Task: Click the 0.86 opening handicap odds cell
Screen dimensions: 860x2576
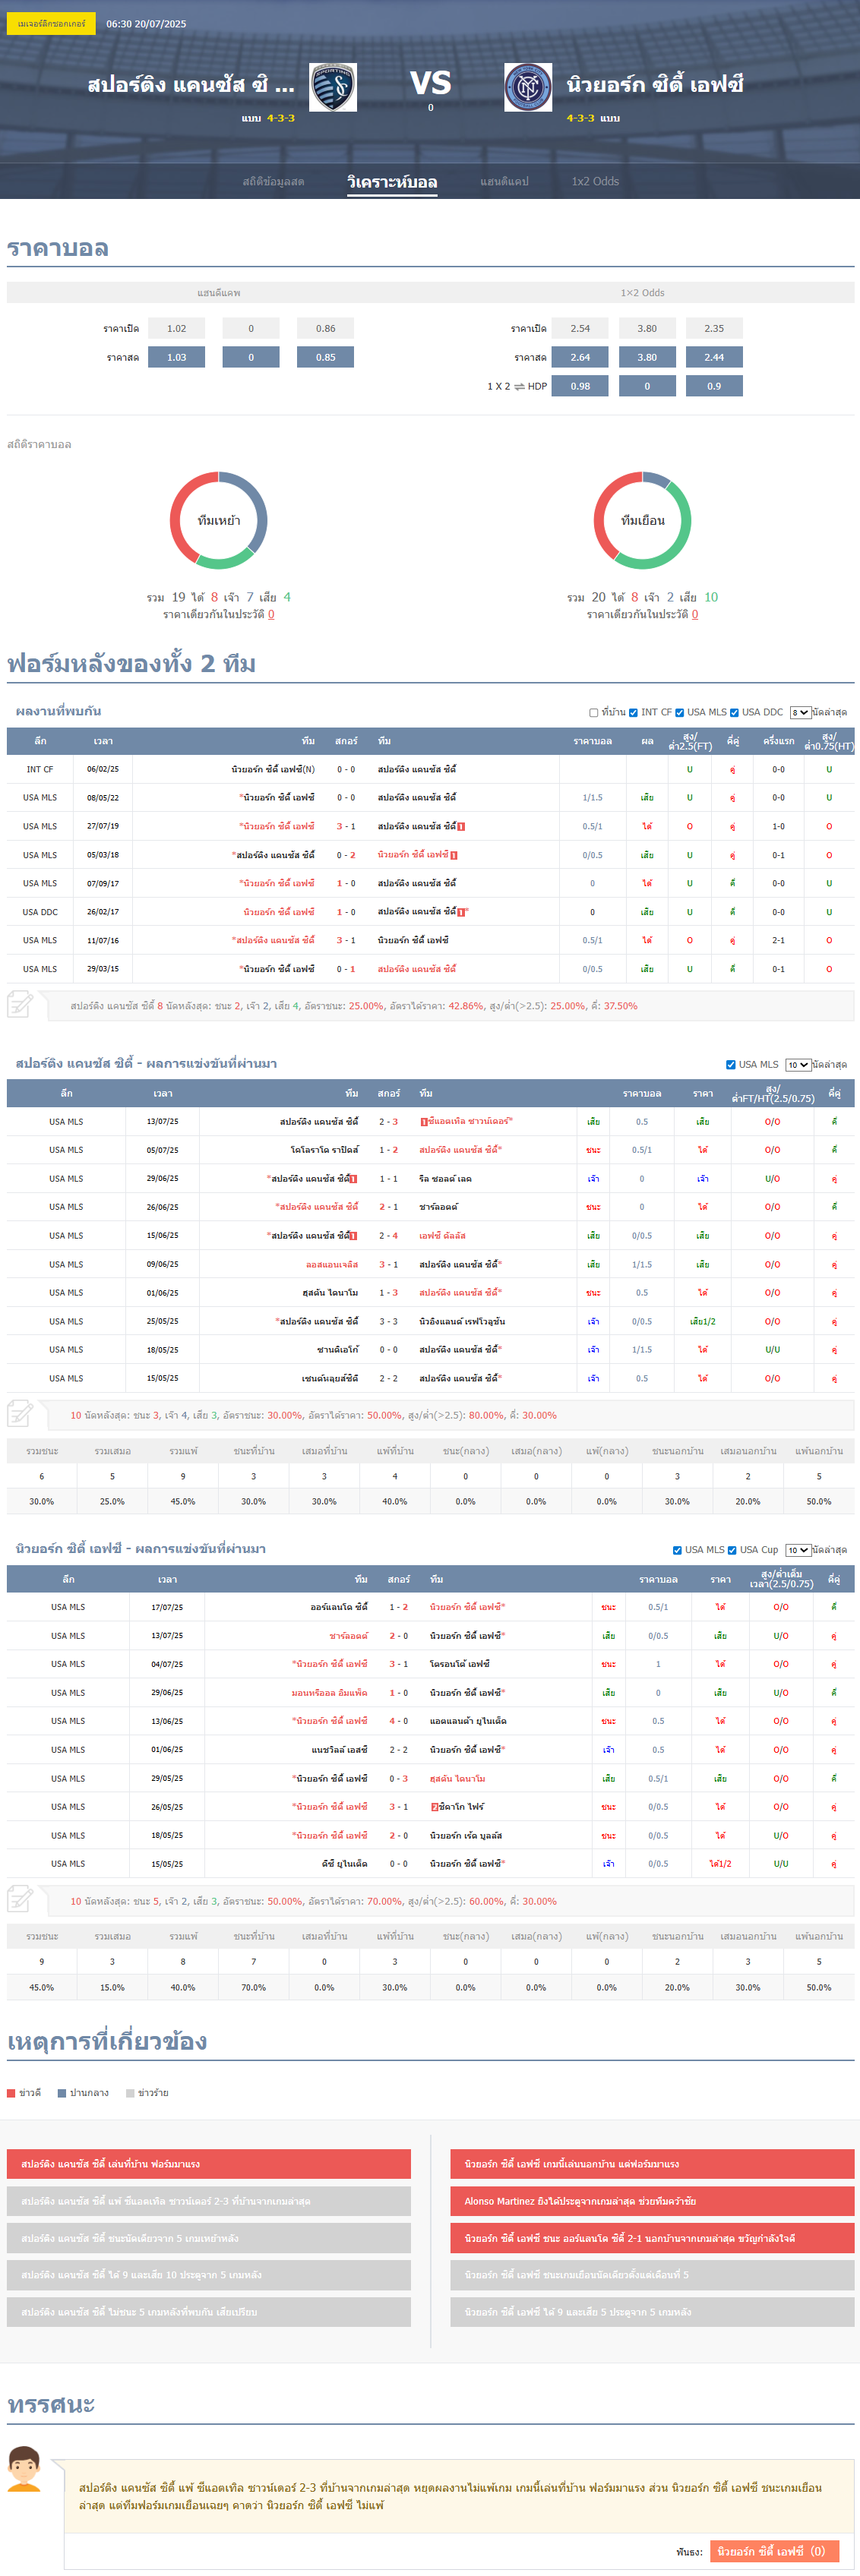Action: [x=325, y=328]
